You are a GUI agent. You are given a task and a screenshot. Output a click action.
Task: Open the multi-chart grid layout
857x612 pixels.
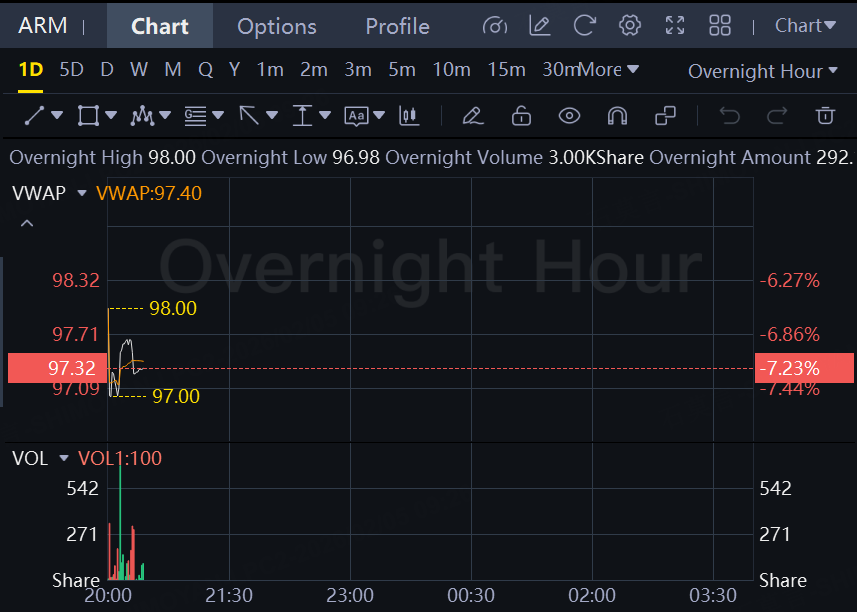tap(720, 25)
